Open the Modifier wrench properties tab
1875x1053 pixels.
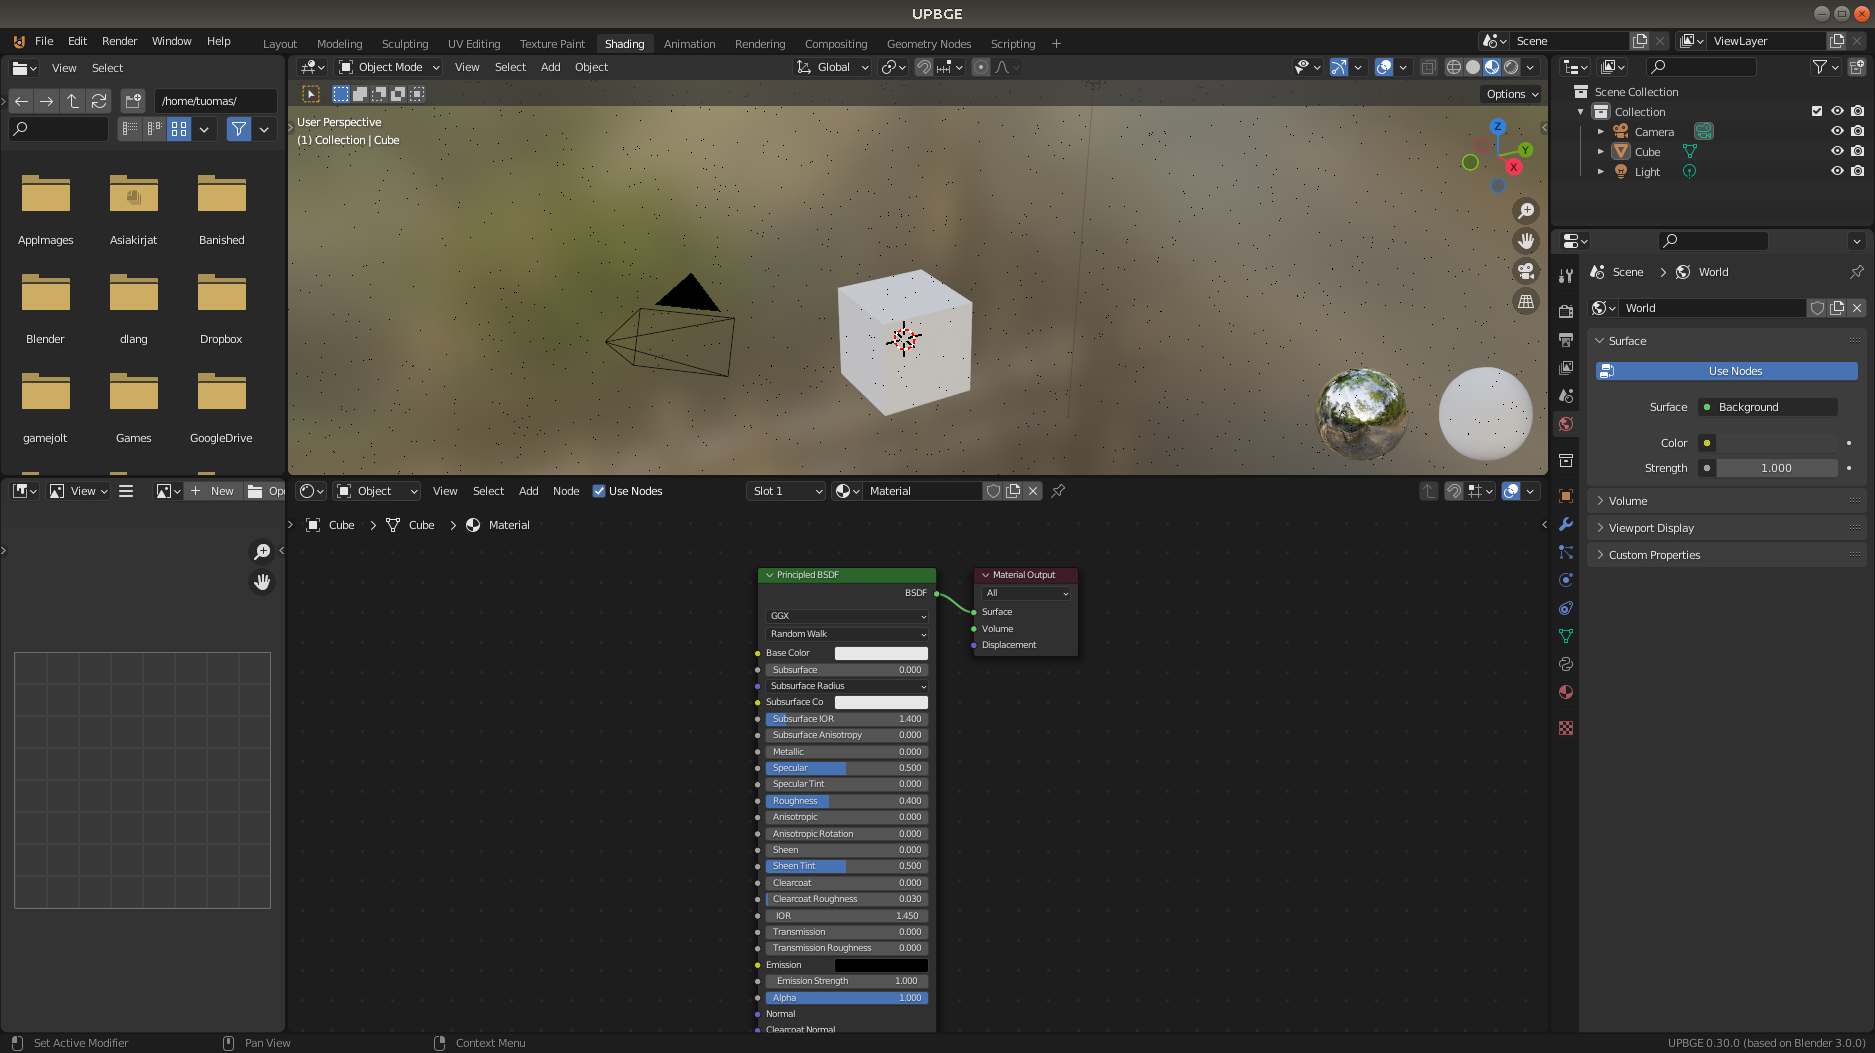[1566, 524]
